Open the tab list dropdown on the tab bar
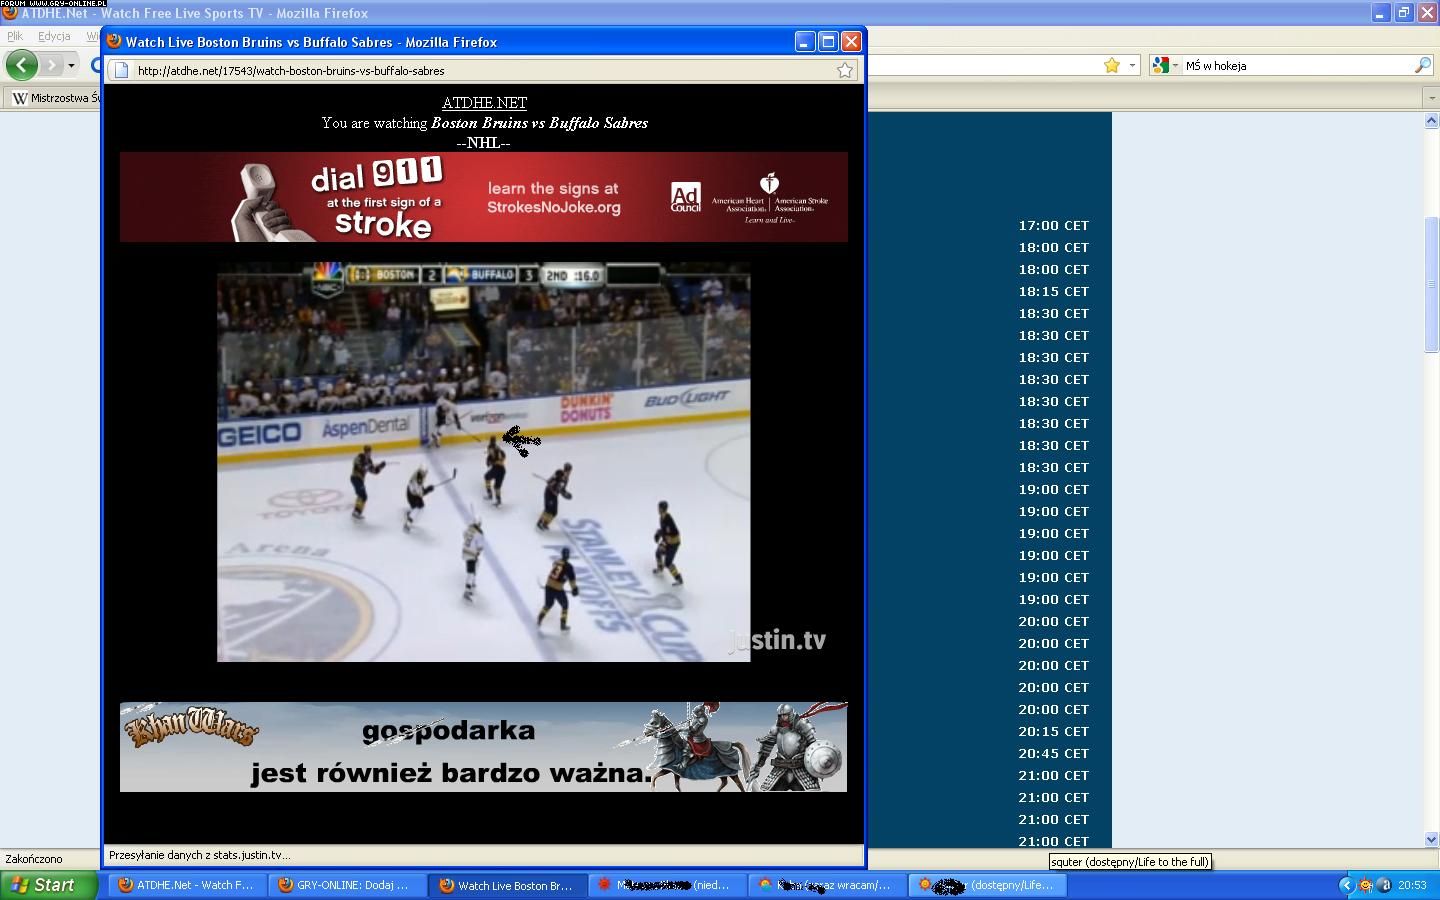Screen dimensions: 1440x900 (x=1430, y=98)
